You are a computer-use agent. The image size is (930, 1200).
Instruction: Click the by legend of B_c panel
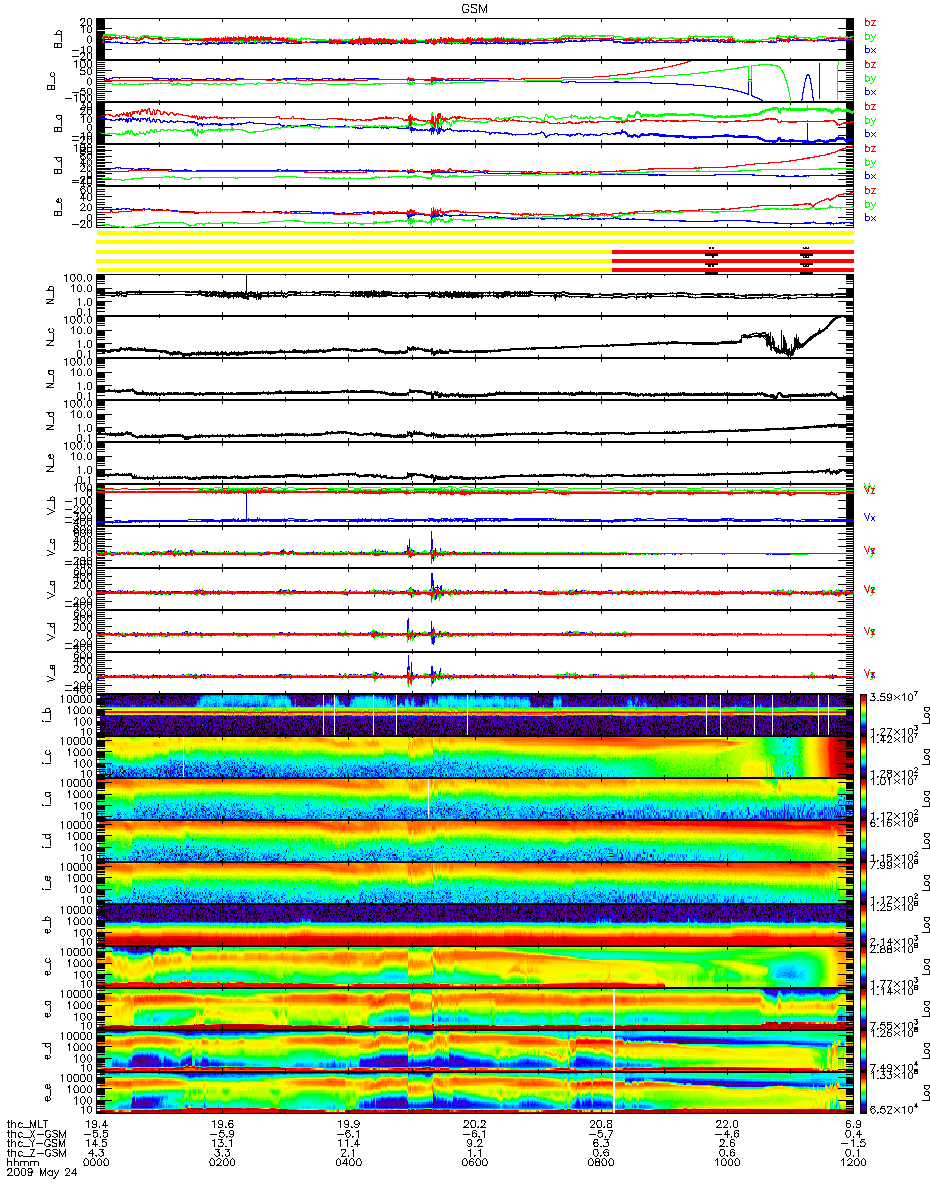(869, 78)
